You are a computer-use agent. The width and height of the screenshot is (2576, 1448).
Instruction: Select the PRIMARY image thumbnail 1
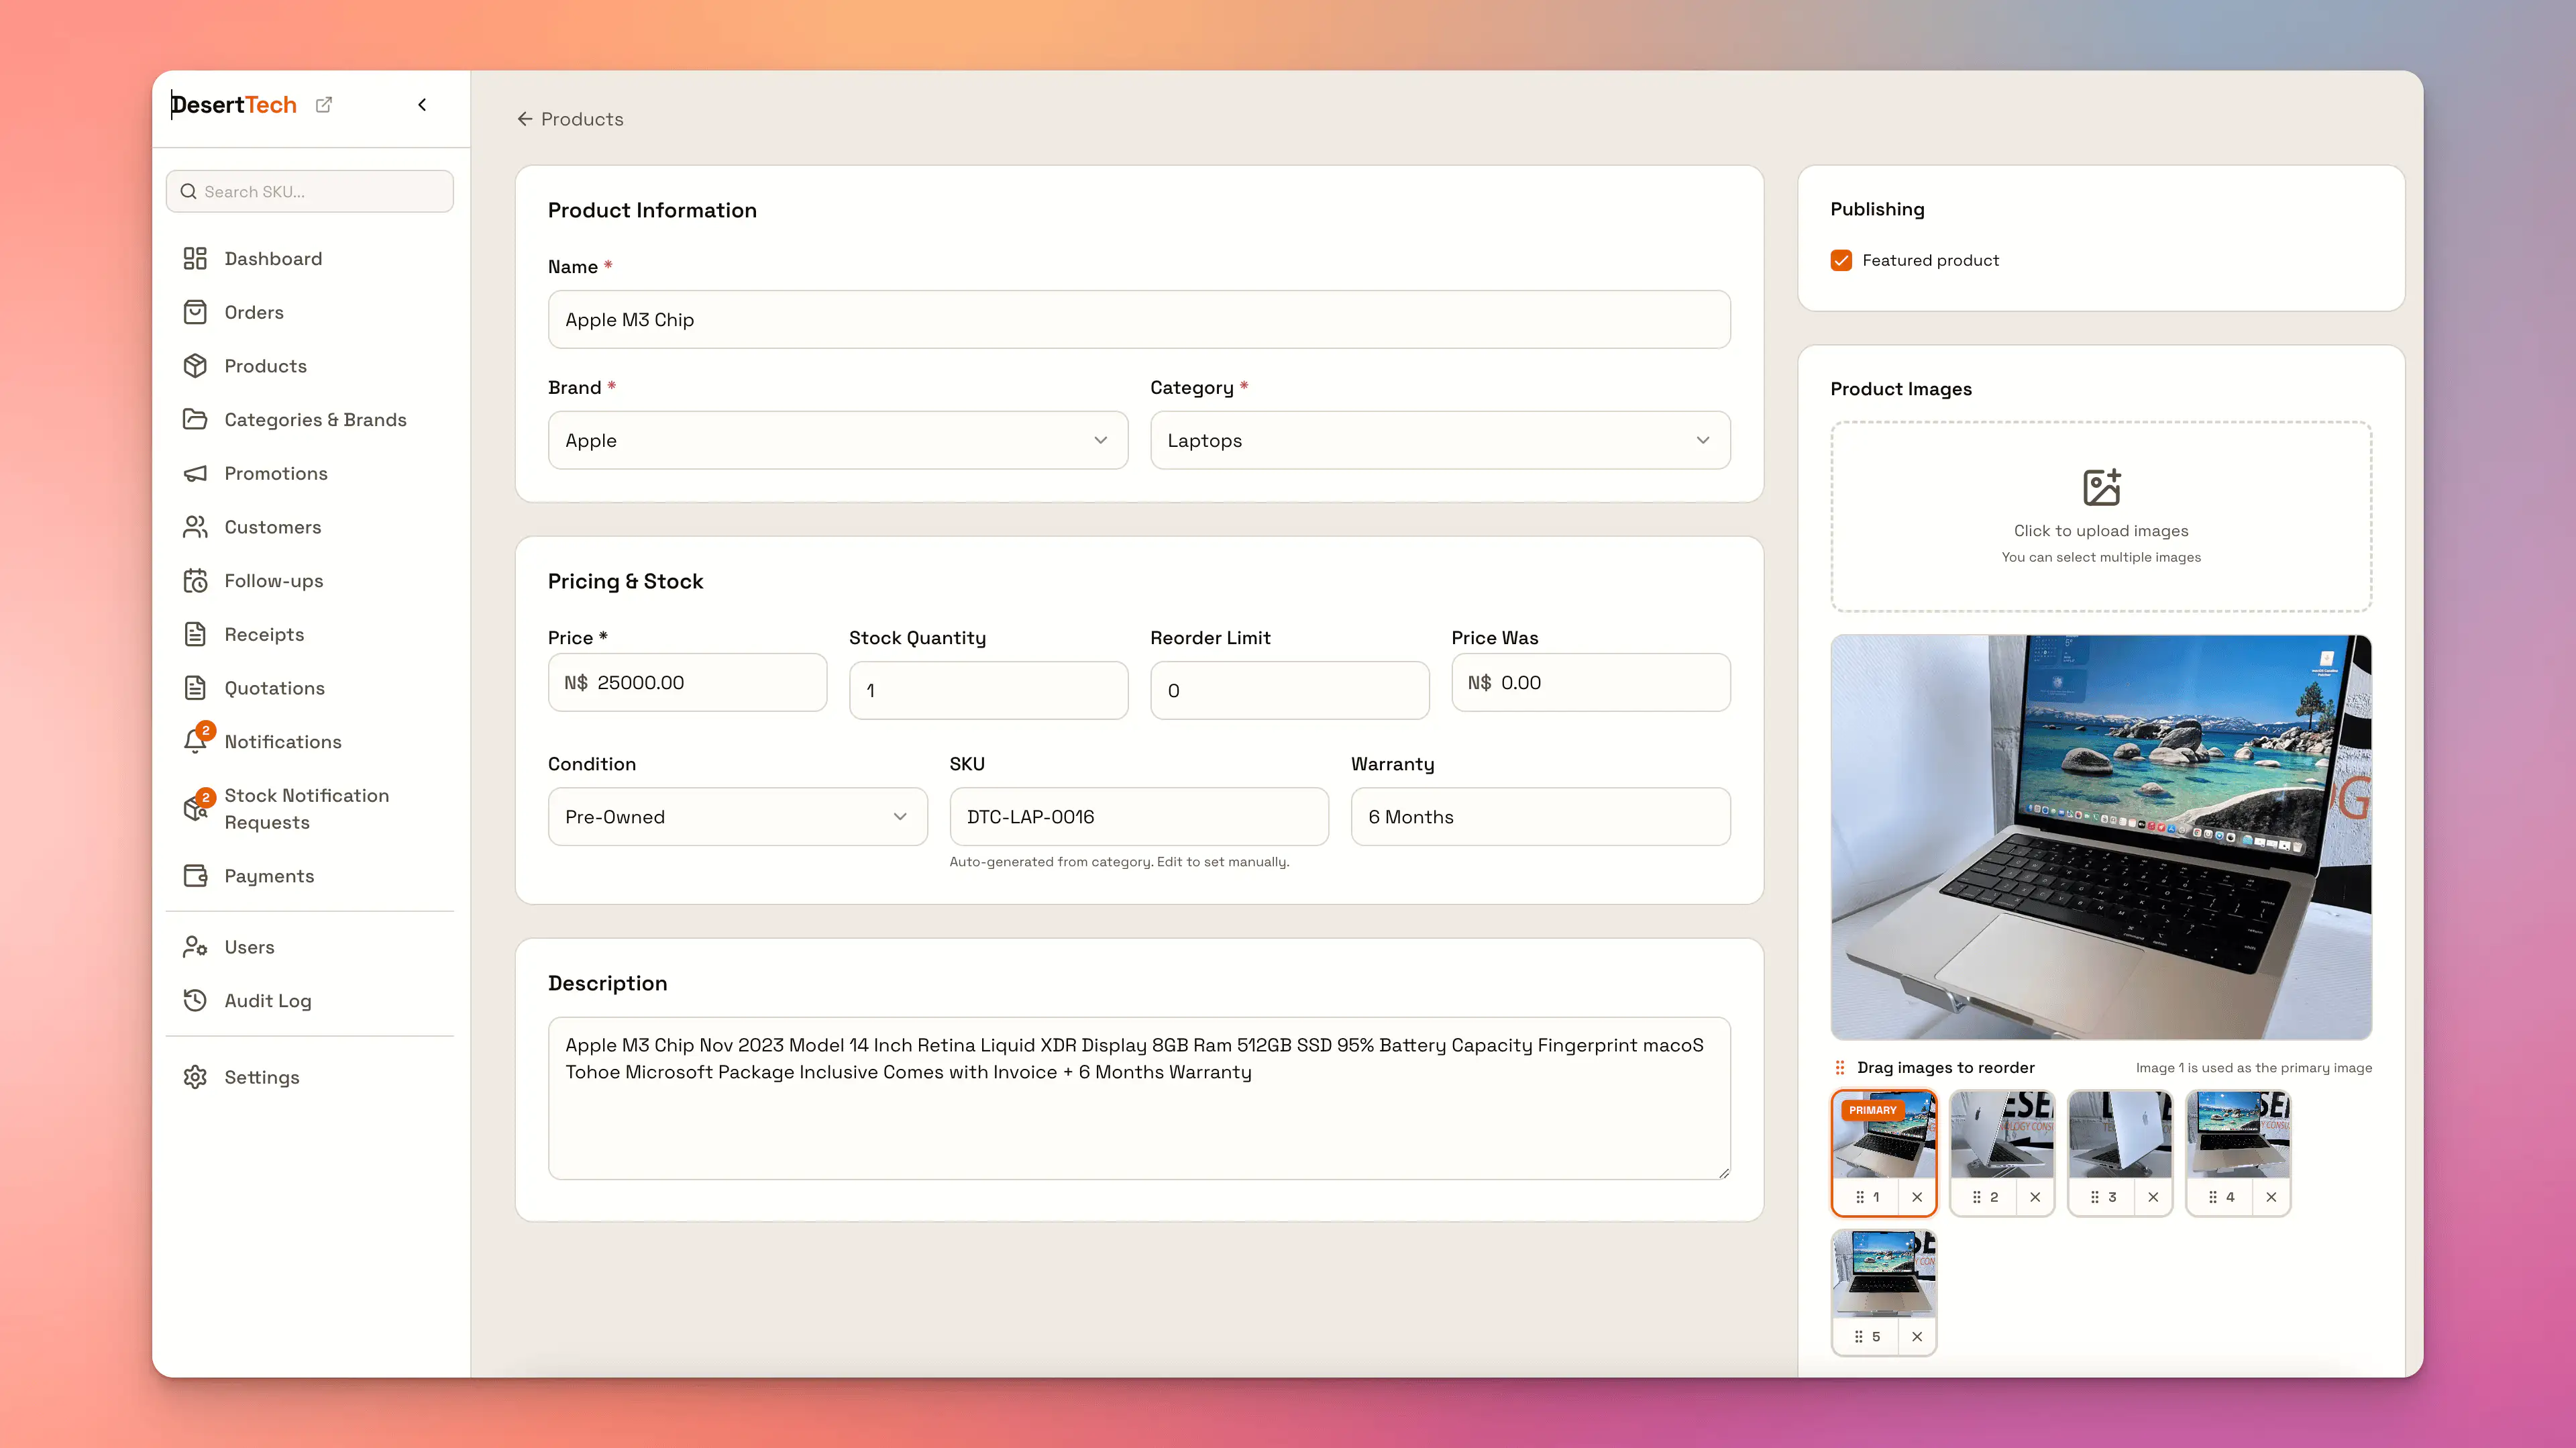pyautogui.click(x=1884, y=1135)
